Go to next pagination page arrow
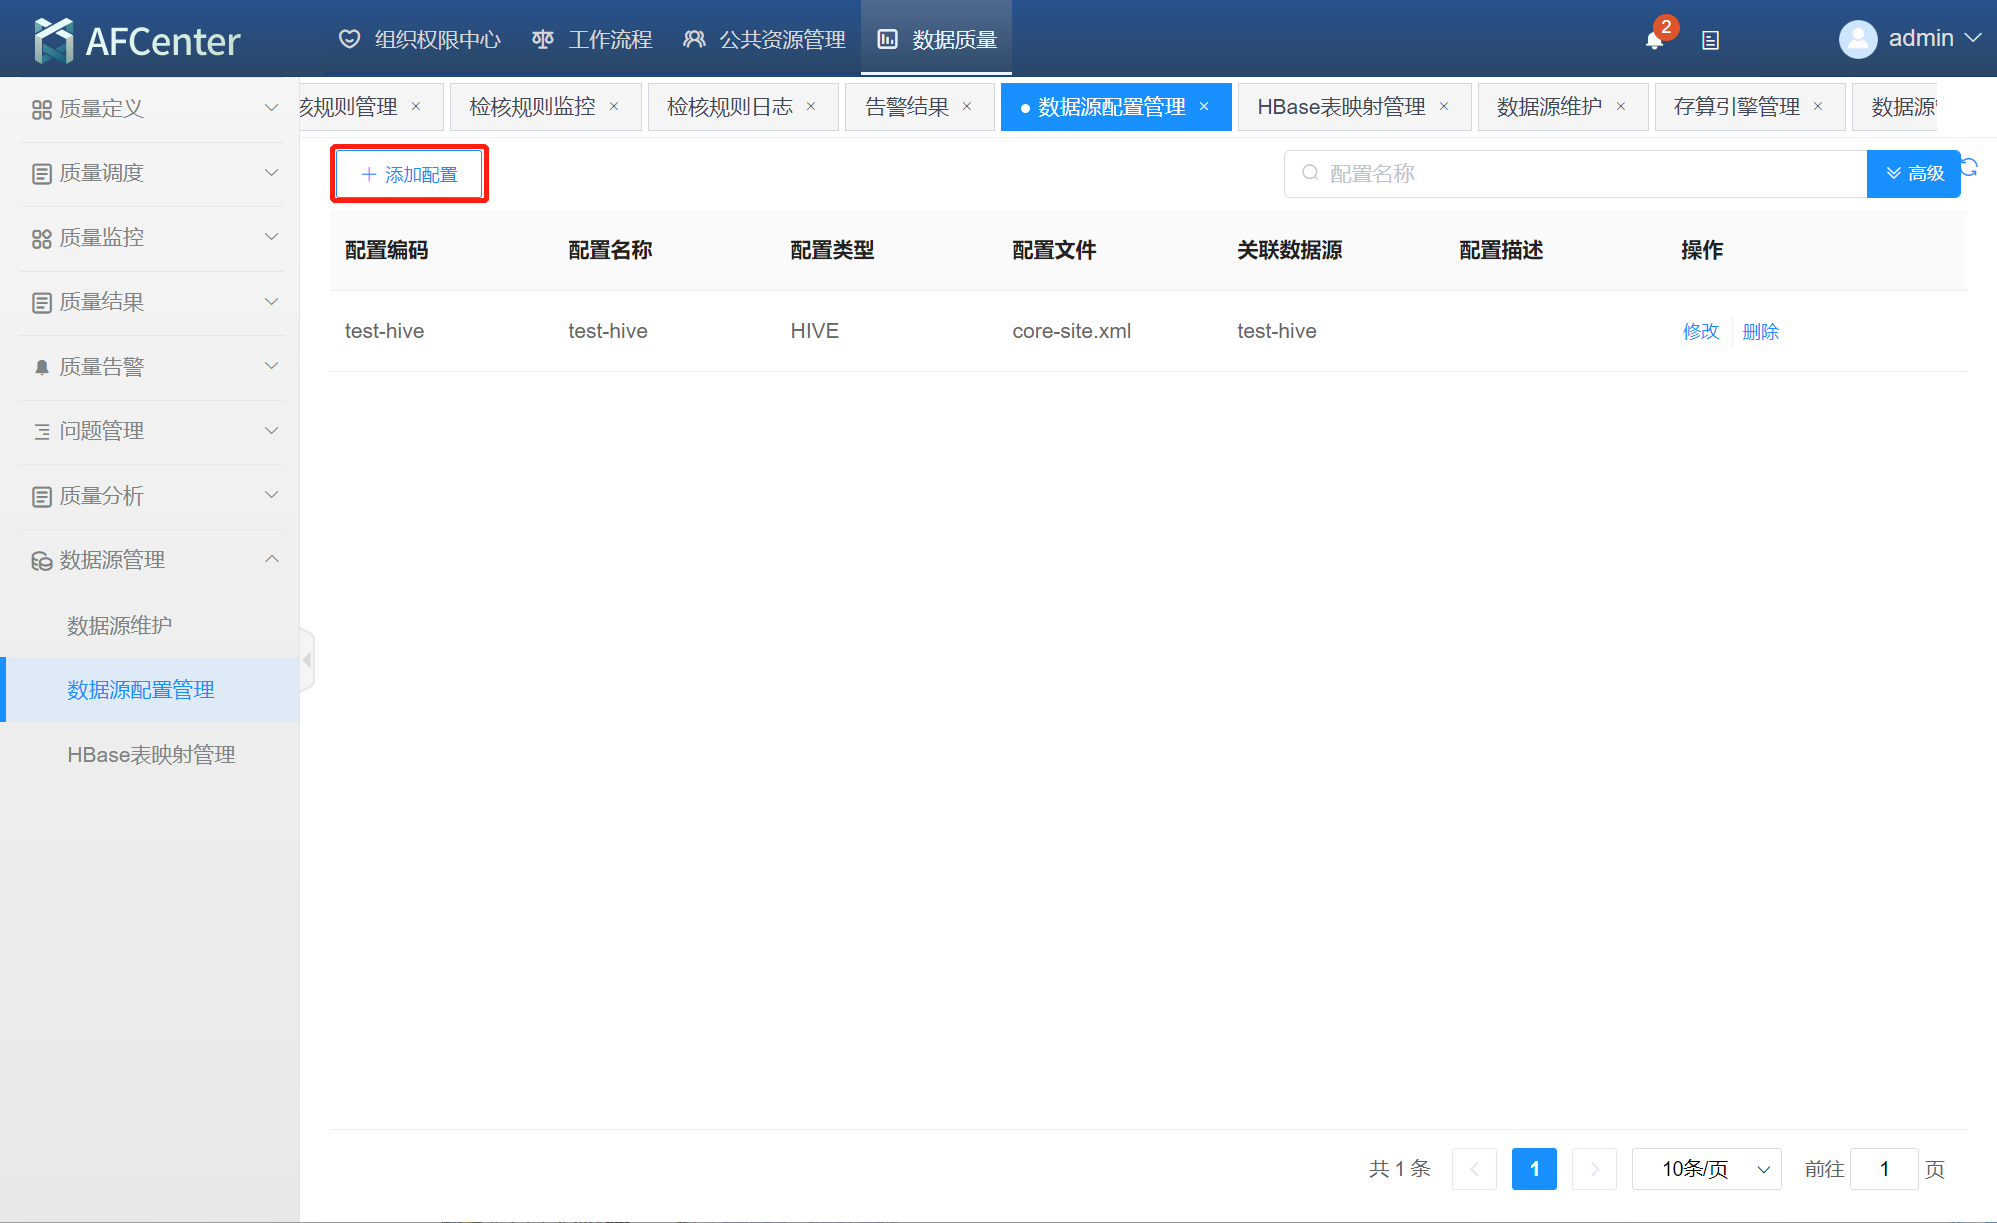Image resolution: width=1997 pixels, height=1223 pixels. pyautogui.click(x=1594, y=1169)
